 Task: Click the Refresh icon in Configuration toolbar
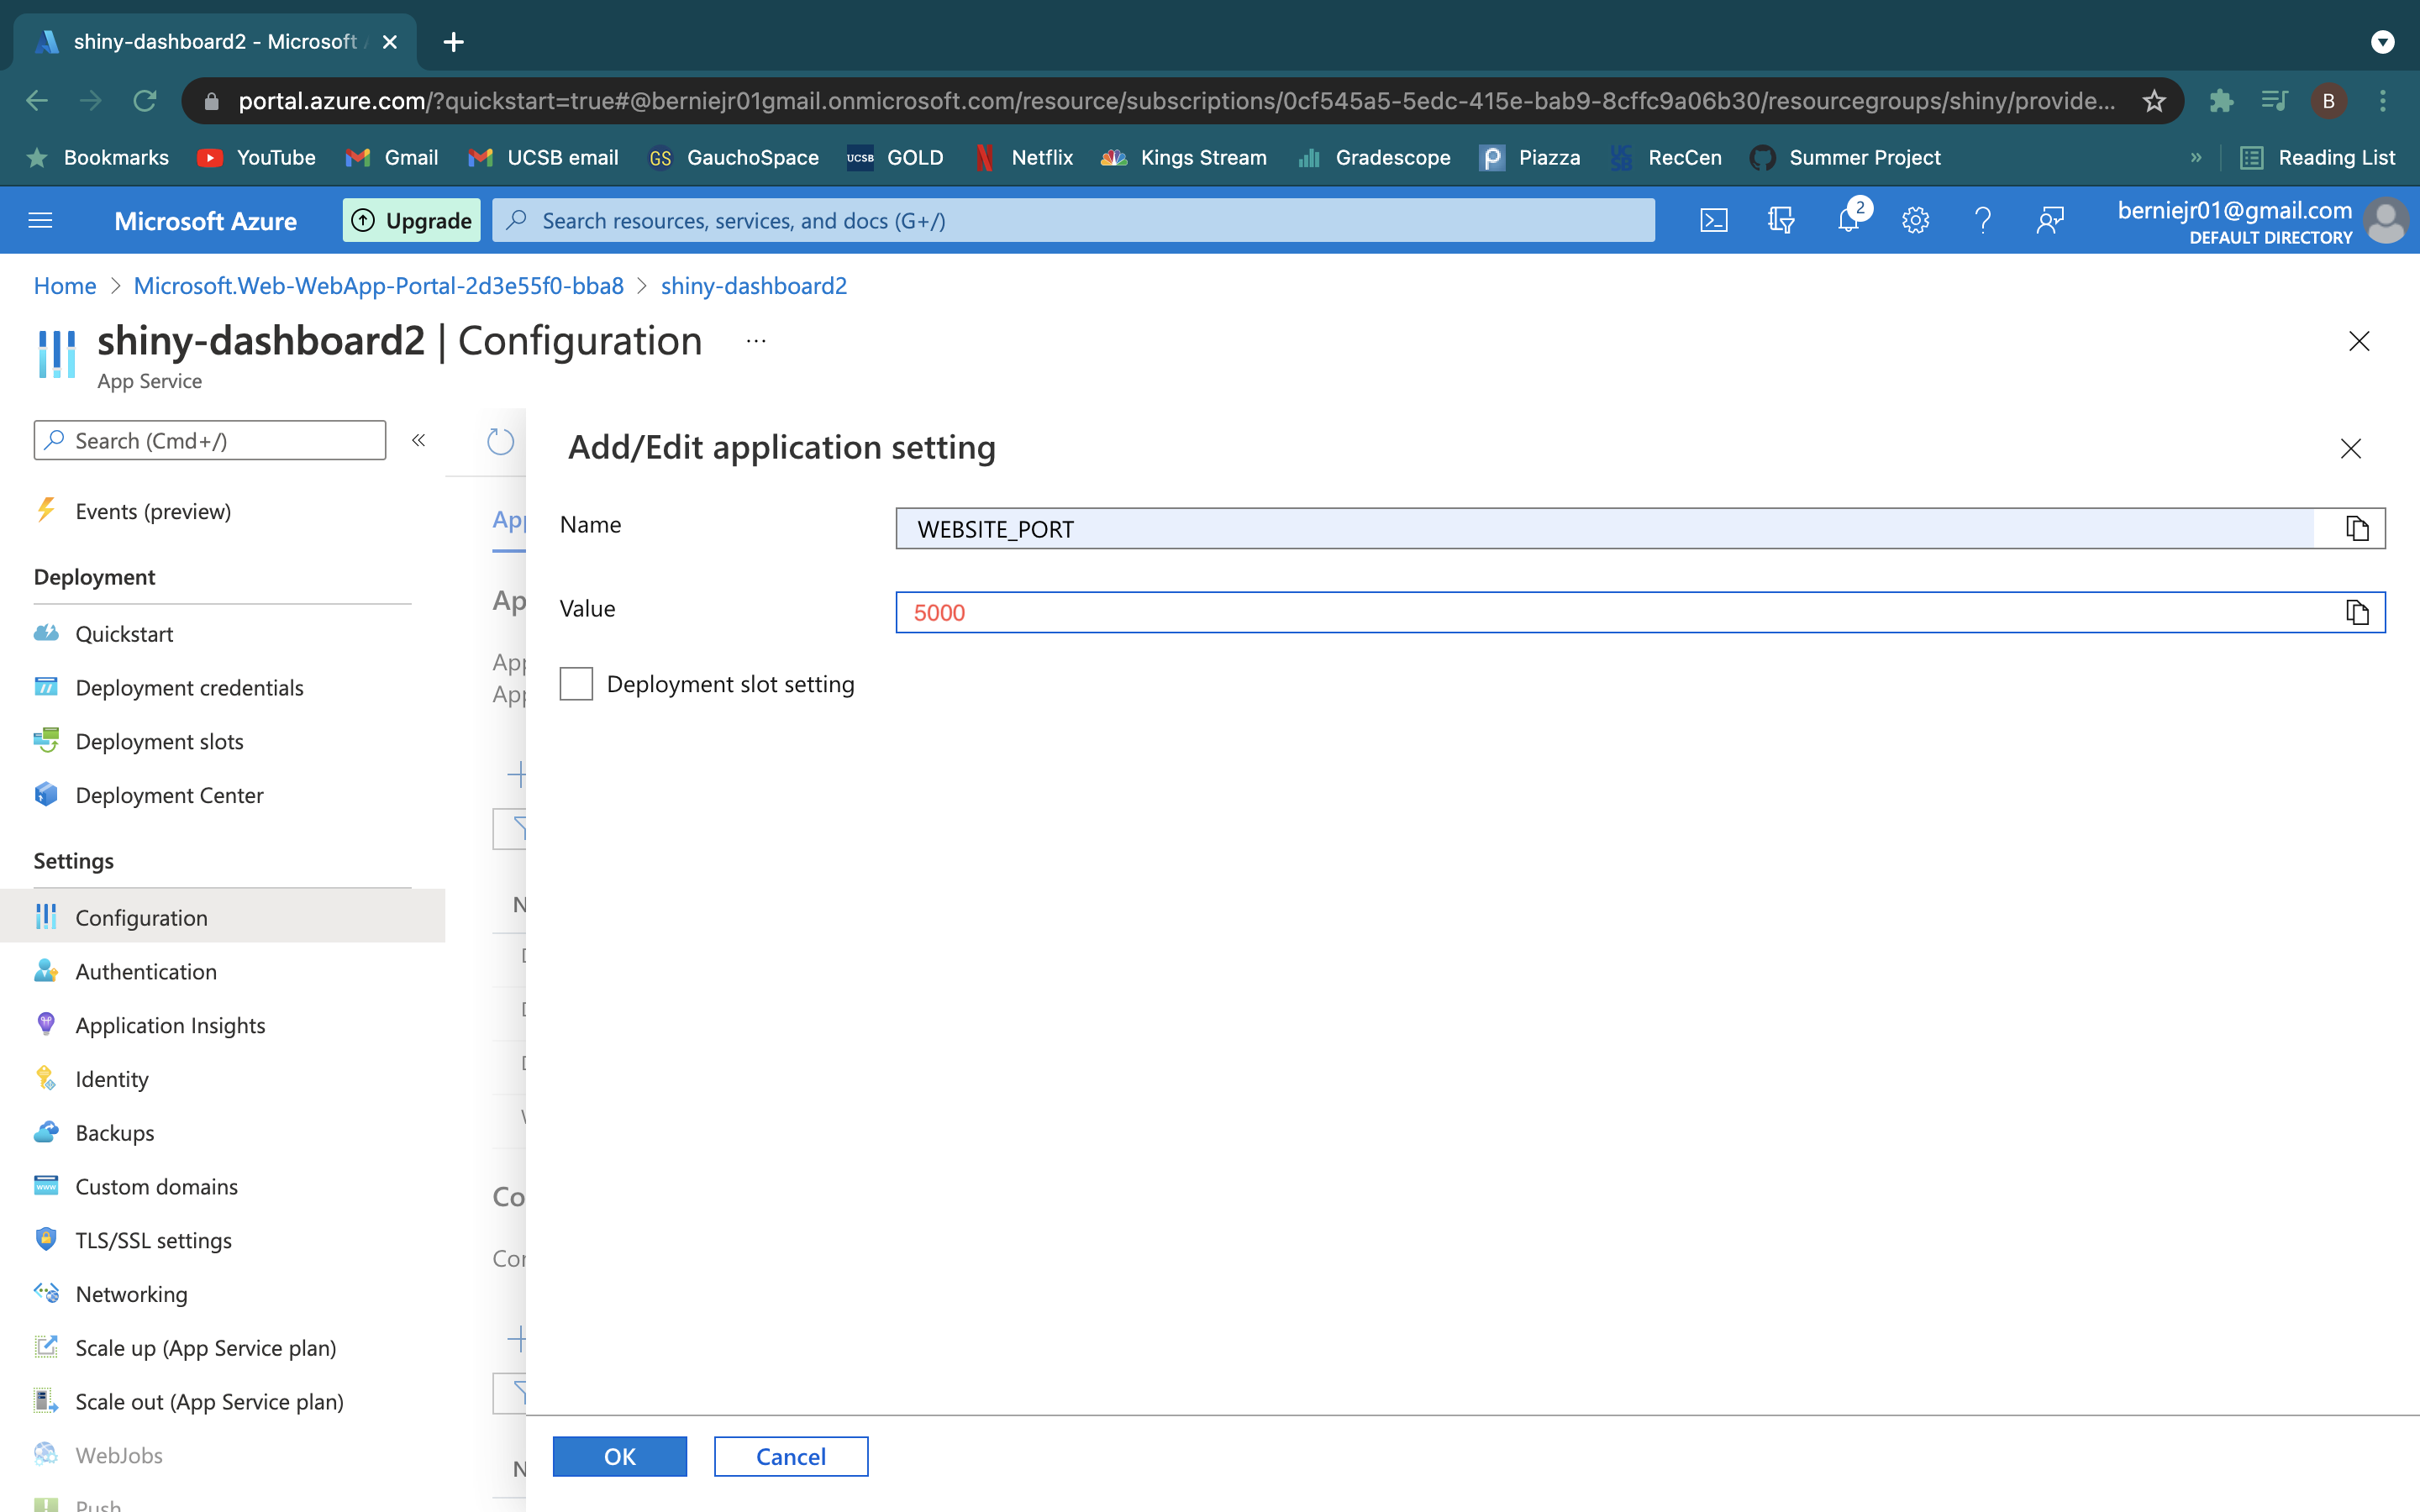500,441
